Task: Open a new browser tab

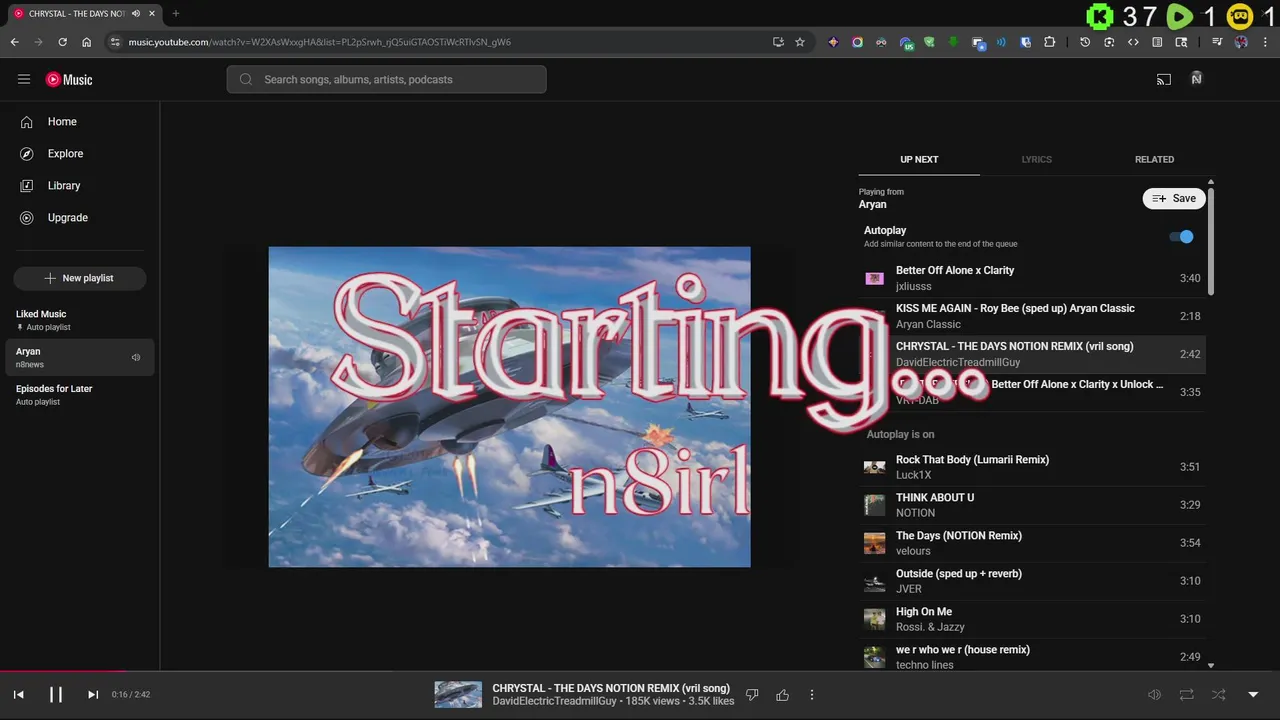Action: [176, 14]
